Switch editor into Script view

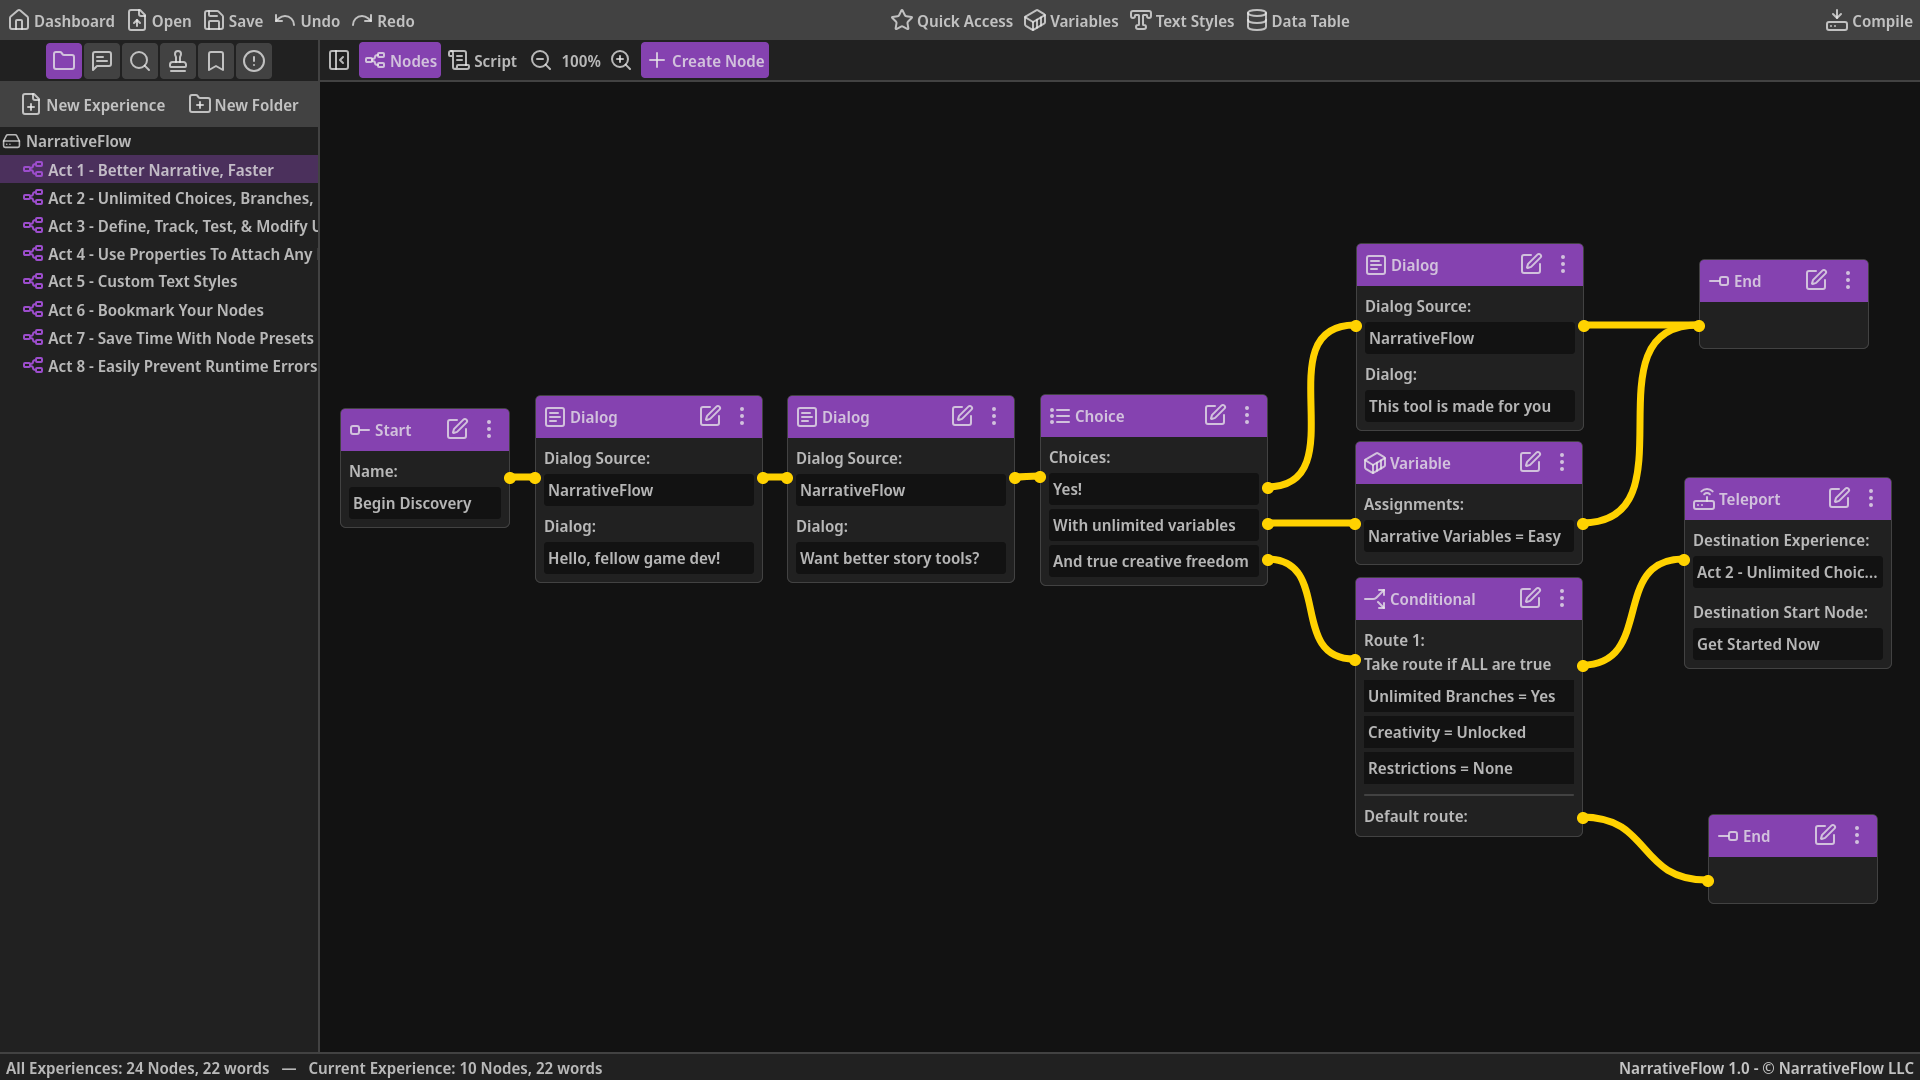tap(482, 60)
